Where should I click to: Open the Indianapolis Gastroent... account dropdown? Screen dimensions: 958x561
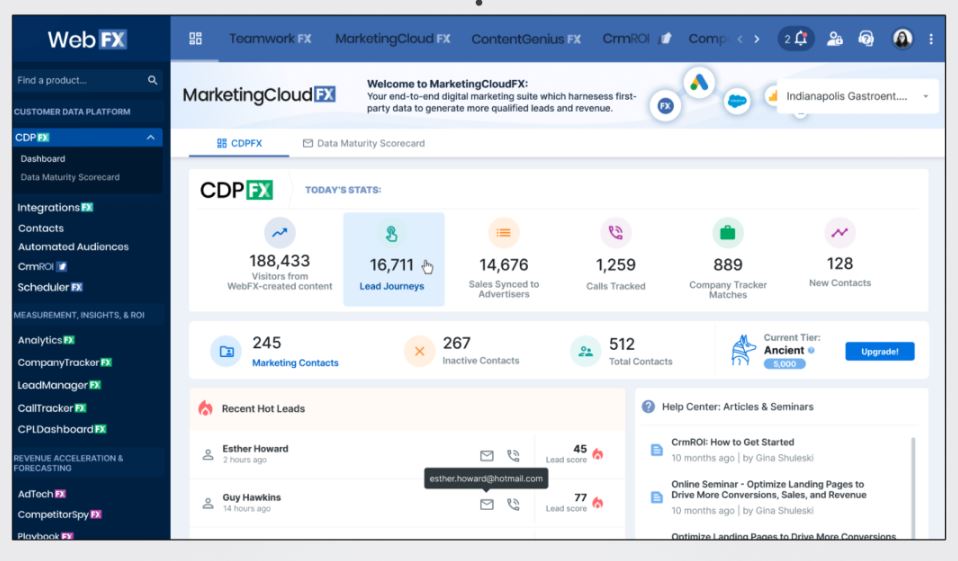pyautogui.click(x=857, y=96)
